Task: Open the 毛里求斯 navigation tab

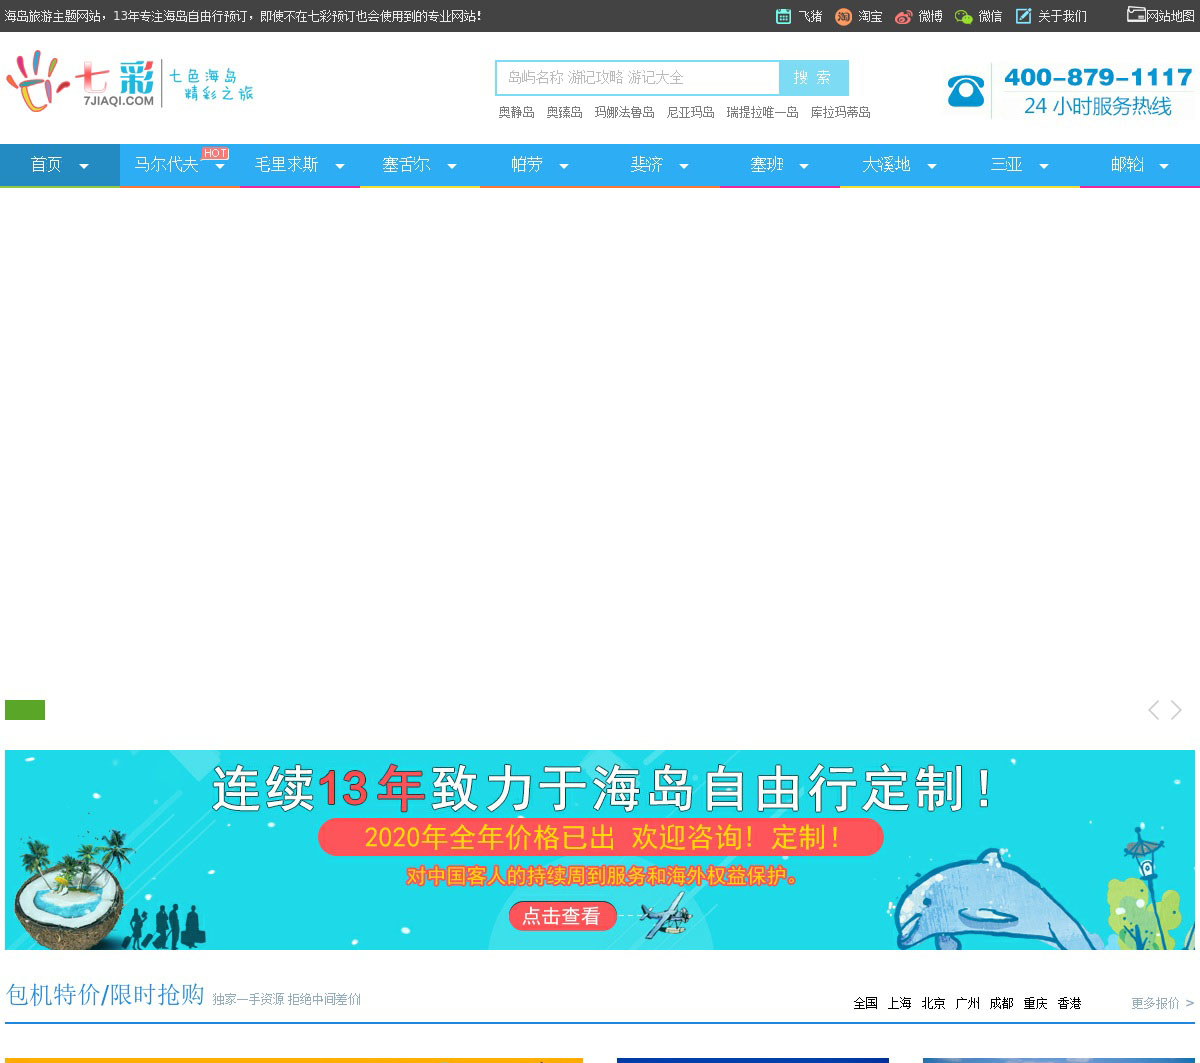Action: pos(300,165)
